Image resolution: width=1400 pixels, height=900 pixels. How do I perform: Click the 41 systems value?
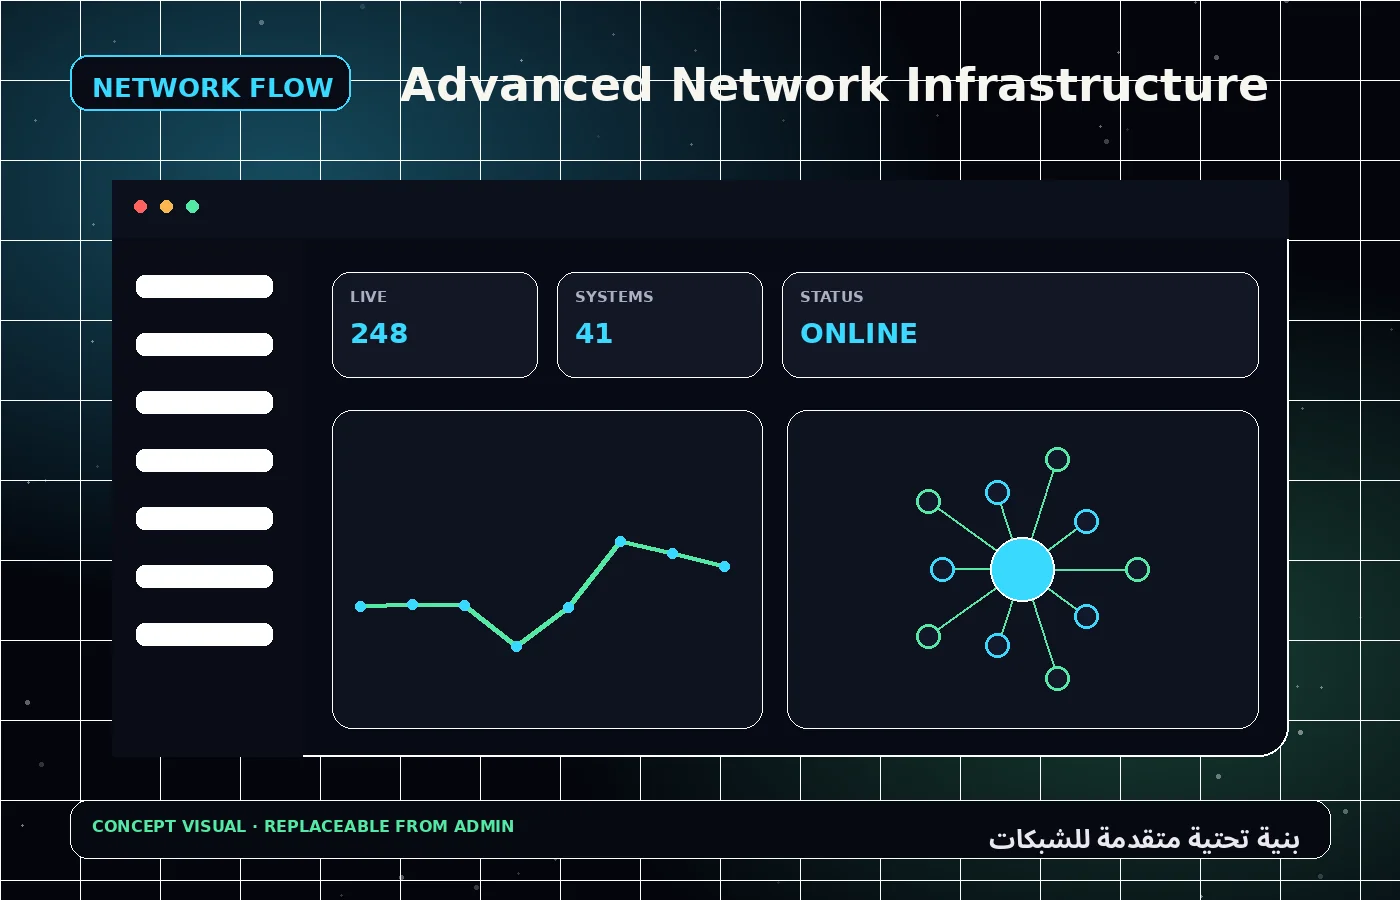(594, 333)
